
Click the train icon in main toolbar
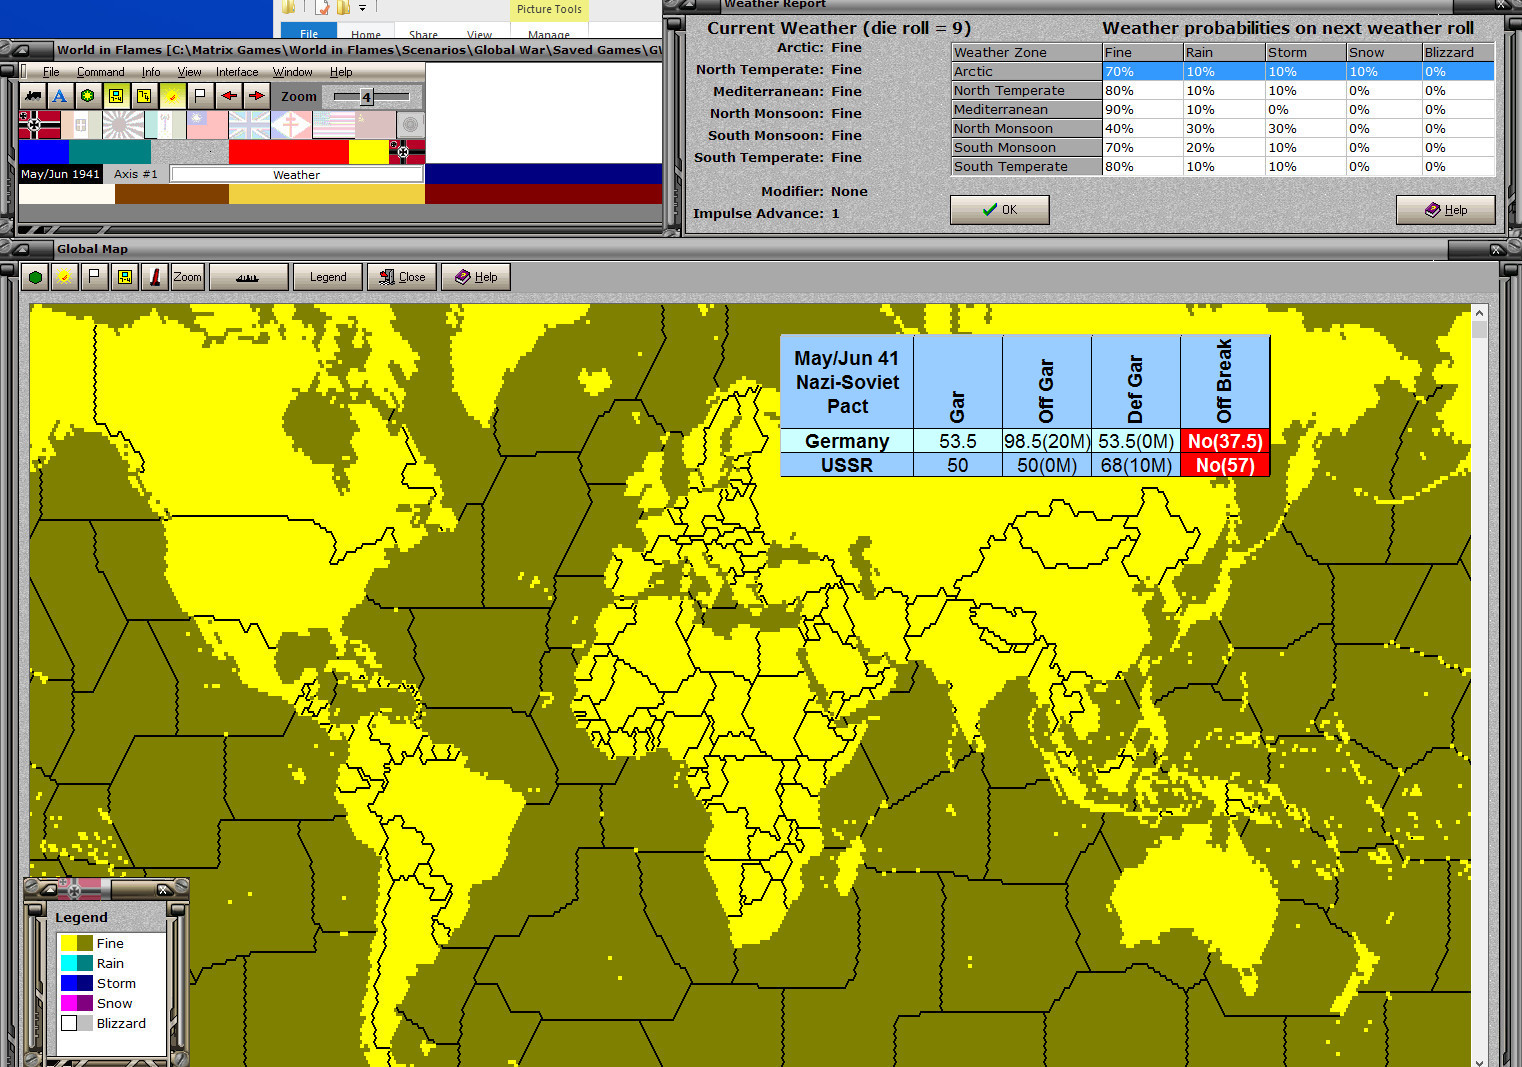click(x=32, y=96)
